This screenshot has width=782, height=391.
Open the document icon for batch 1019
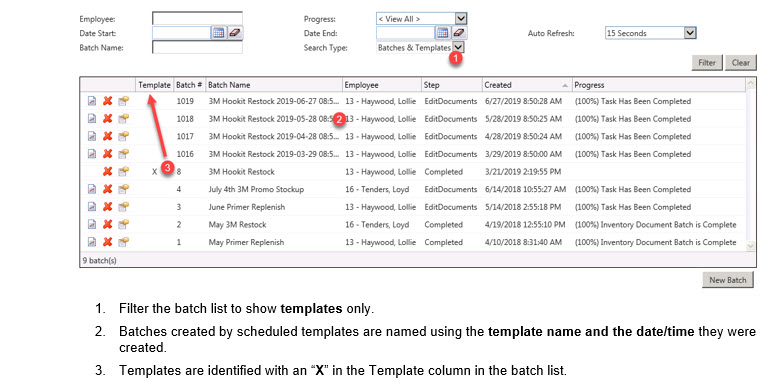coord(92,101)
